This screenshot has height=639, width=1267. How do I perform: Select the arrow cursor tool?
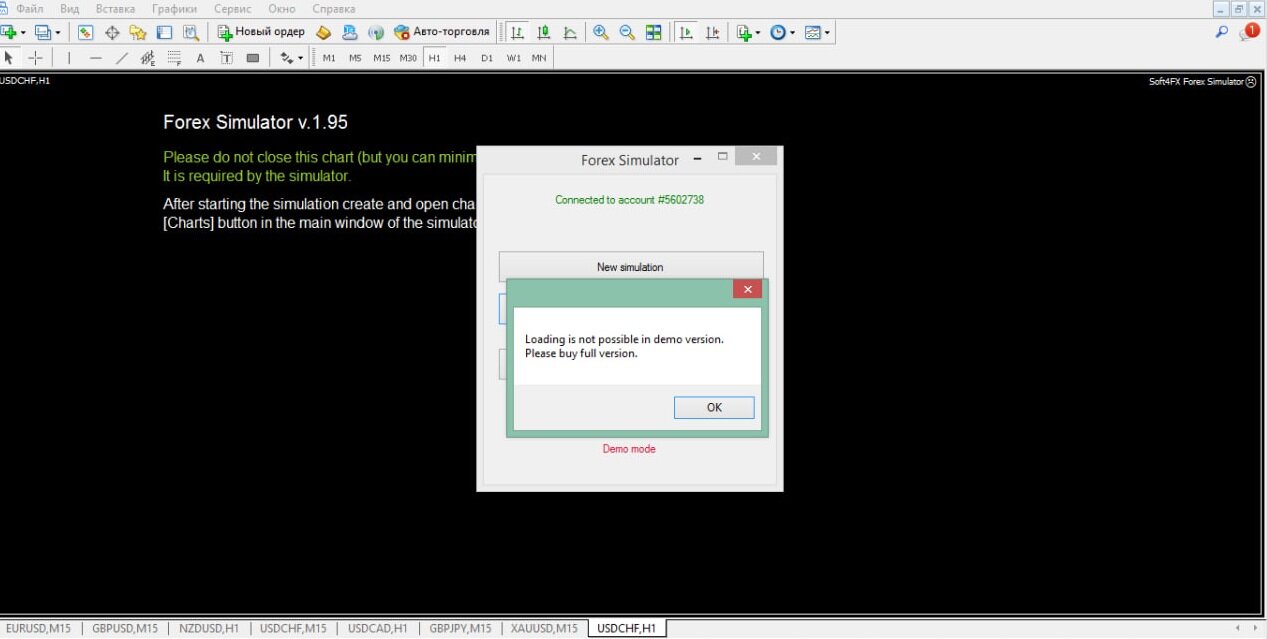[9, 58]
